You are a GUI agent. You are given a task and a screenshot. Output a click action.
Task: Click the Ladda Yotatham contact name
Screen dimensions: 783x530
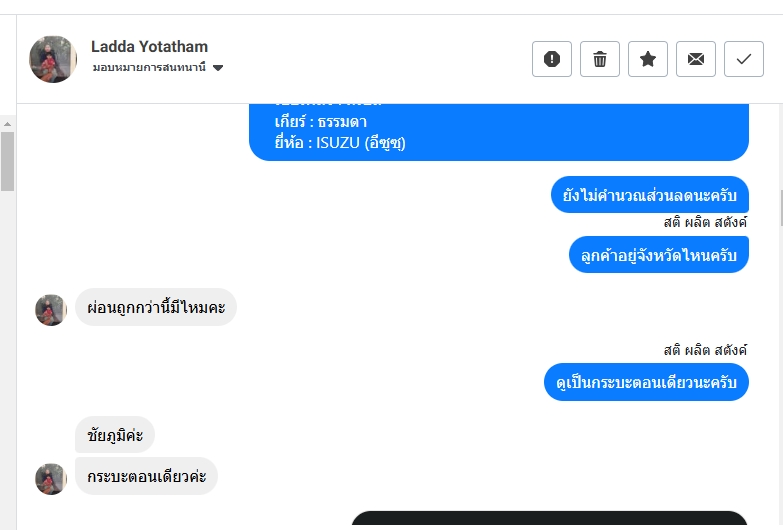coord(149,46)
